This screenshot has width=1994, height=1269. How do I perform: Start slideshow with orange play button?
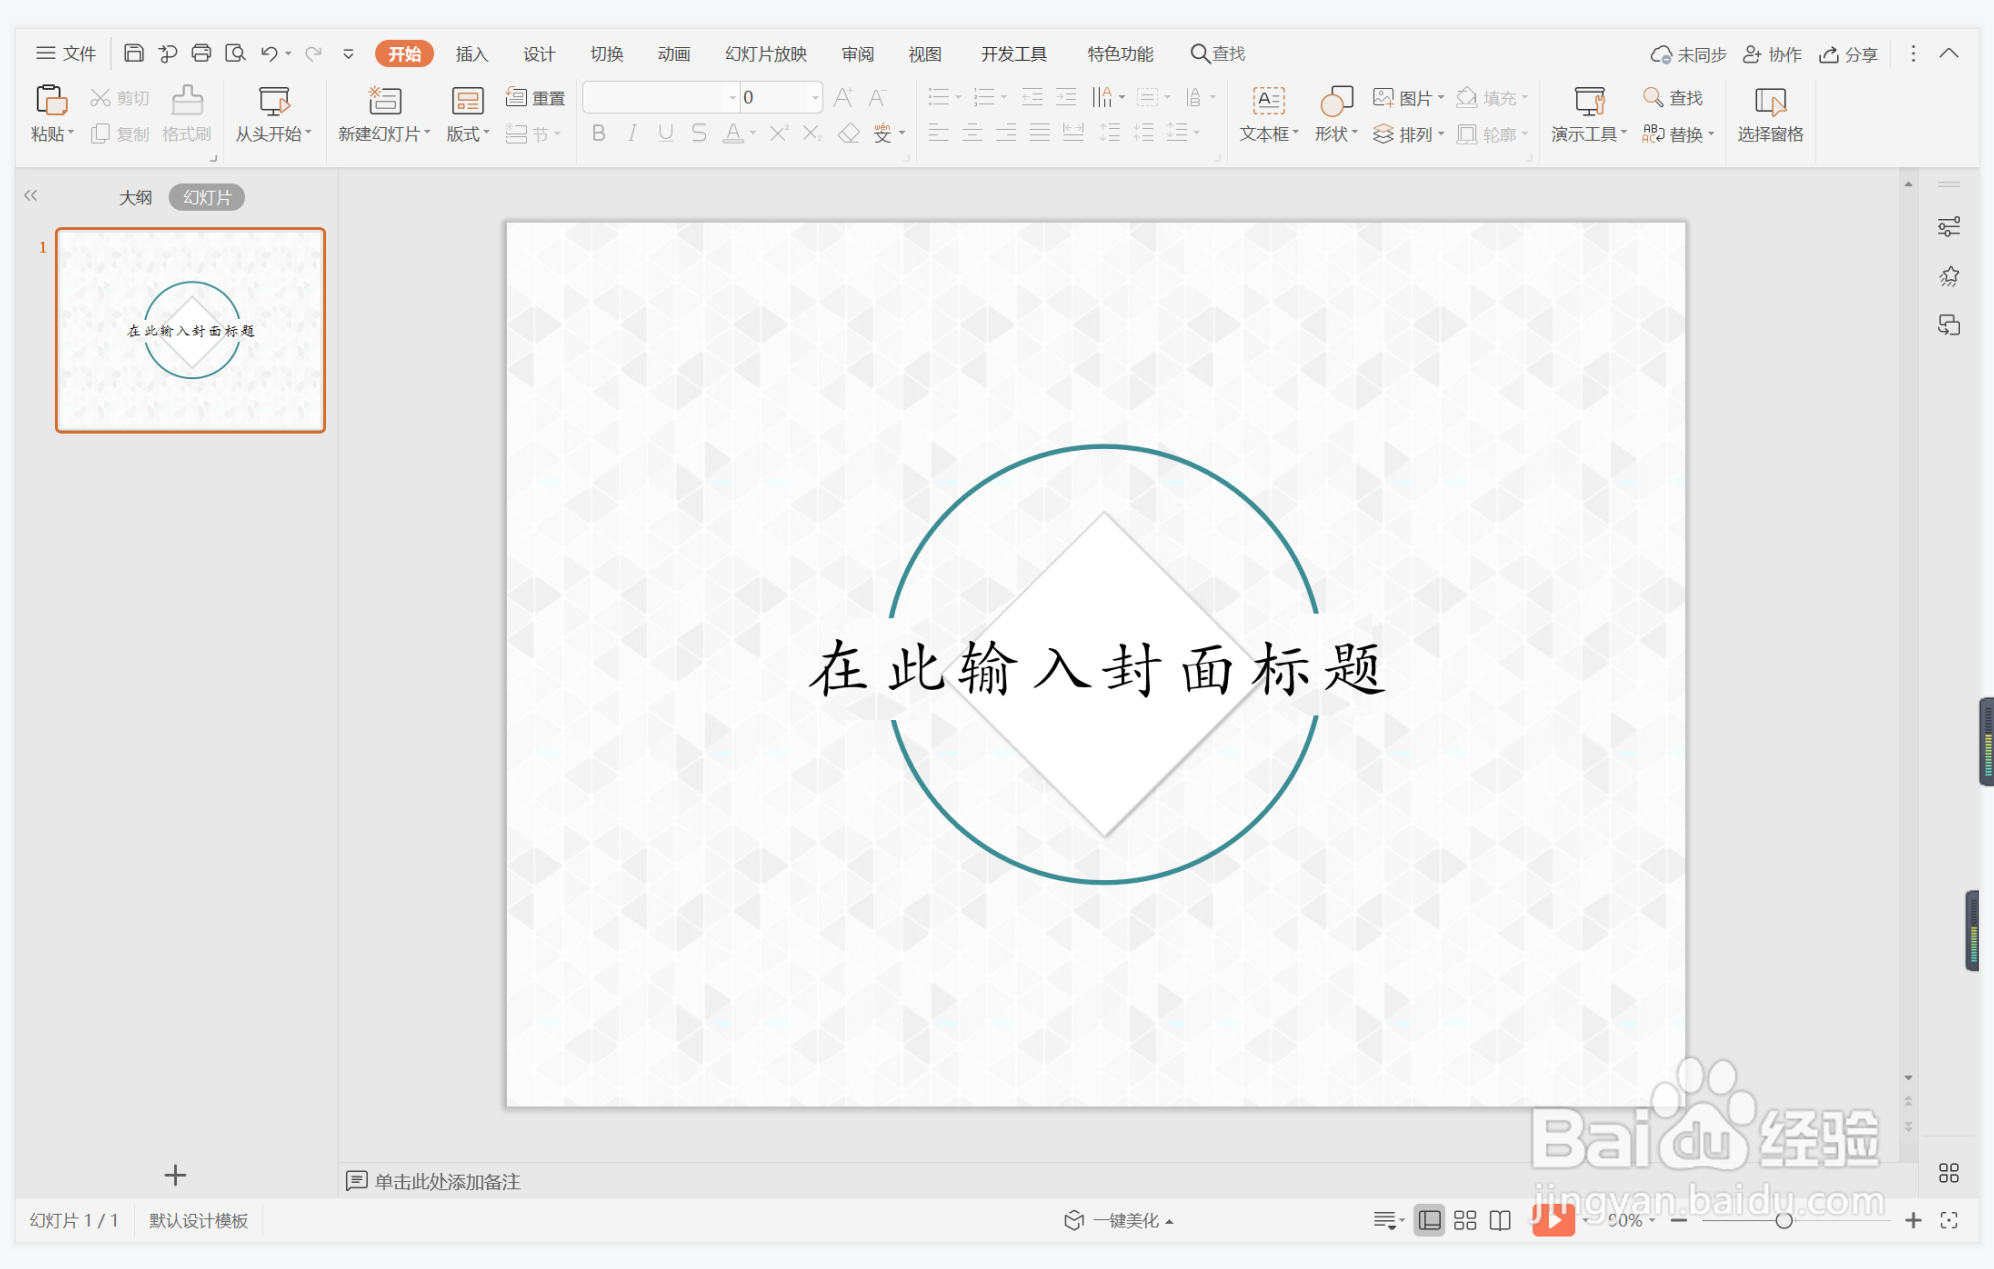(1552, 1219)
